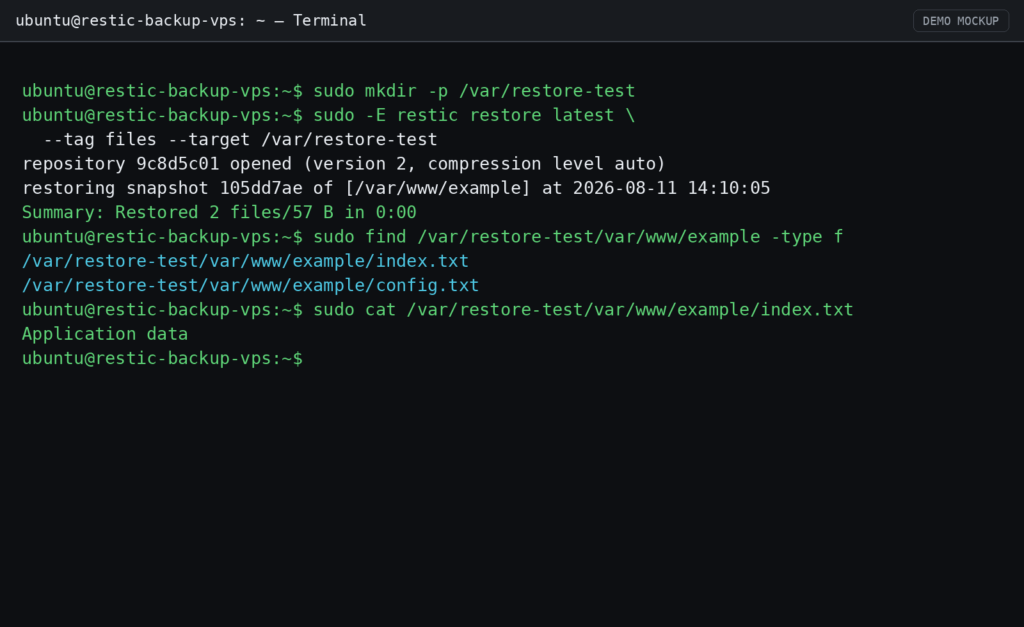
Task: Click the terminal window title text
Action: click(191, 21)
